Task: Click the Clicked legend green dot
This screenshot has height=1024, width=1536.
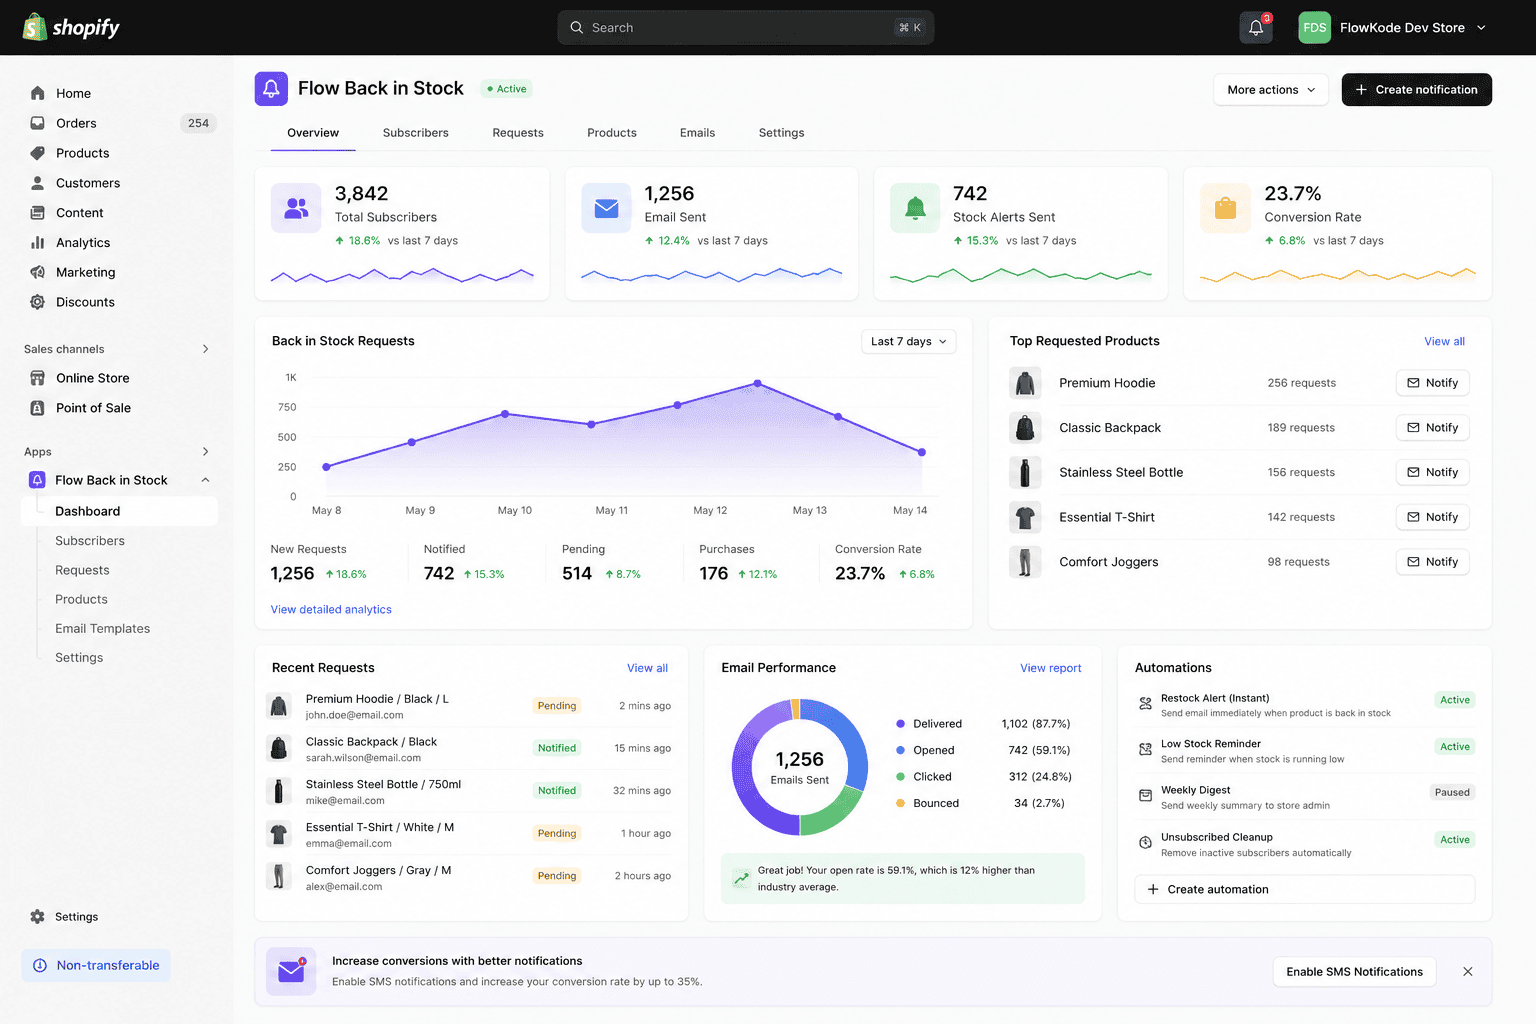Action: click(x=901, y=777)
